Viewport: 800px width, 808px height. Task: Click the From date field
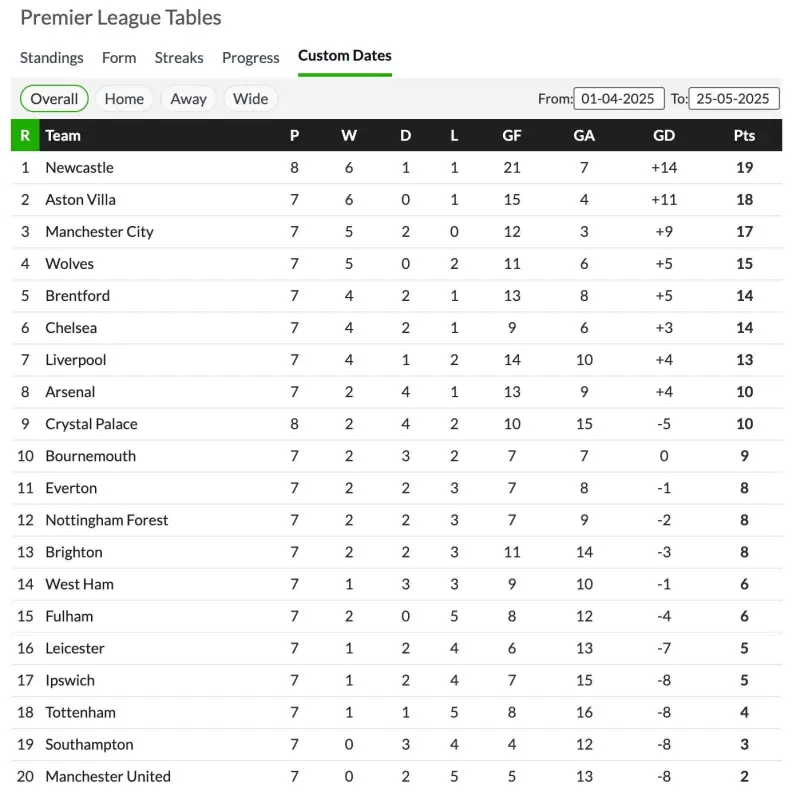(619, 98)
